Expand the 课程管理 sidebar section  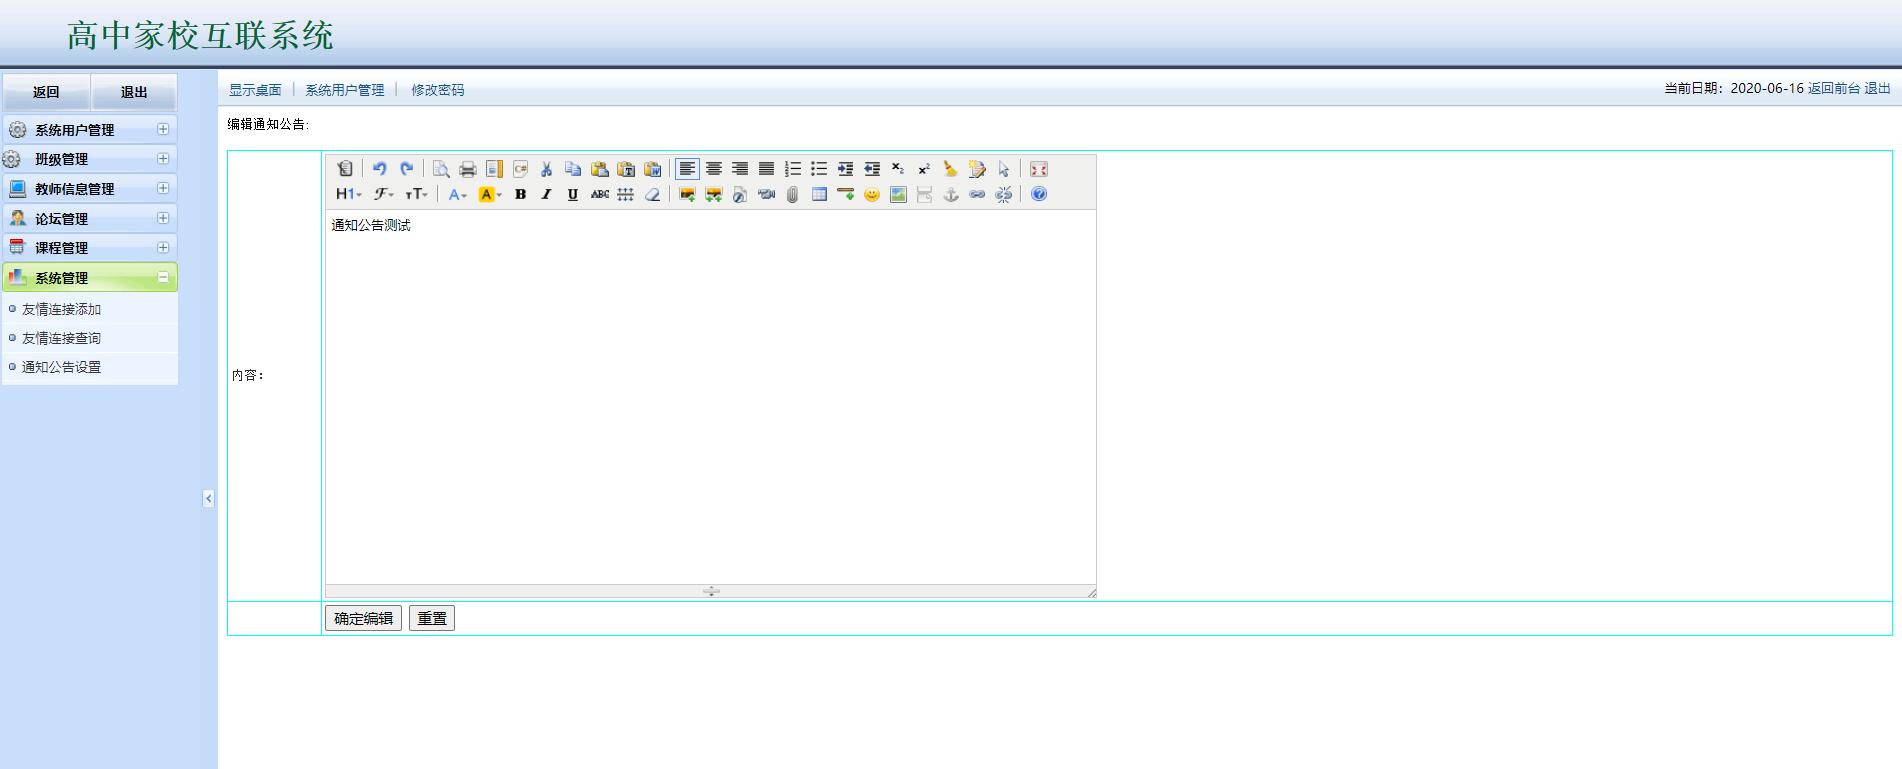click(x=163, y=247)
